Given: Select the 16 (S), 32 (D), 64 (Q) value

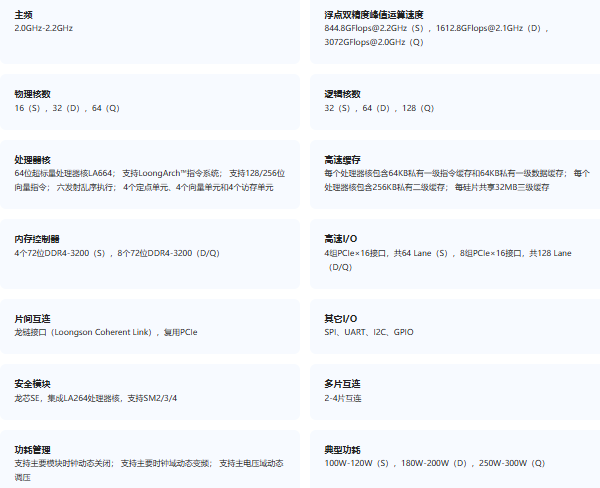Looking at the screenshot, I should pos(67,107).
